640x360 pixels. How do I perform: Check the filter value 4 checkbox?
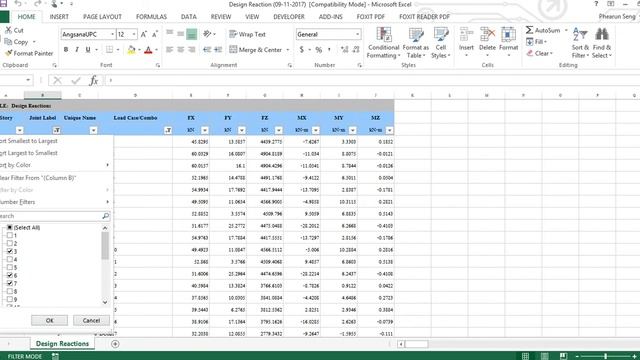9,259
